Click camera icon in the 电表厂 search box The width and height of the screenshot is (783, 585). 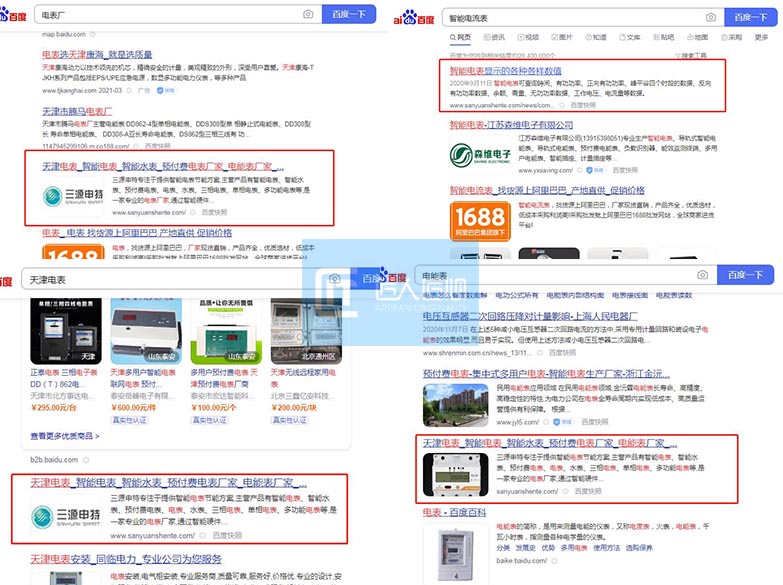308,14
